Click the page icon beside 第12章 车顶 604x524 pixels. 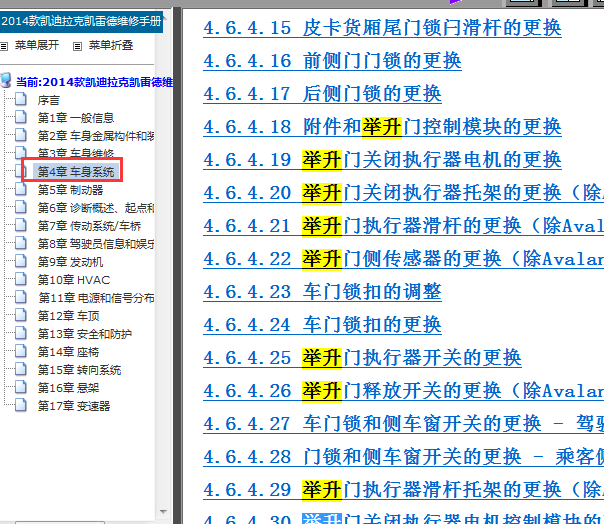coord(21,315)
